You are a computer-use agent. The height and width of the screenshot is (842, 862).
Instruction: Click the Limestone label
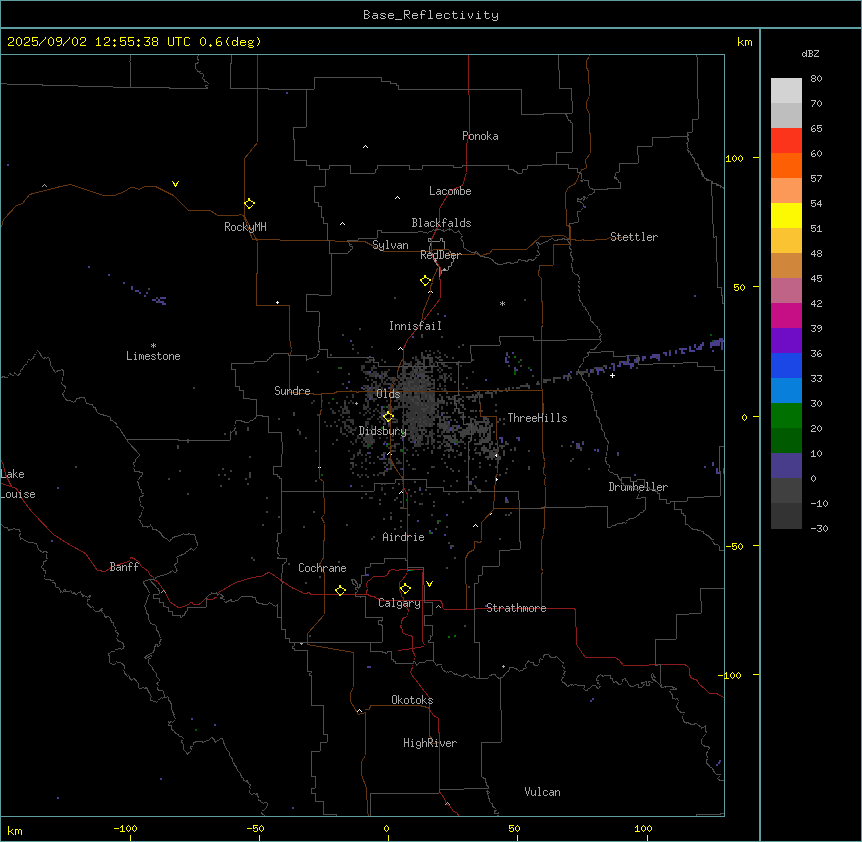pos(153,356)
